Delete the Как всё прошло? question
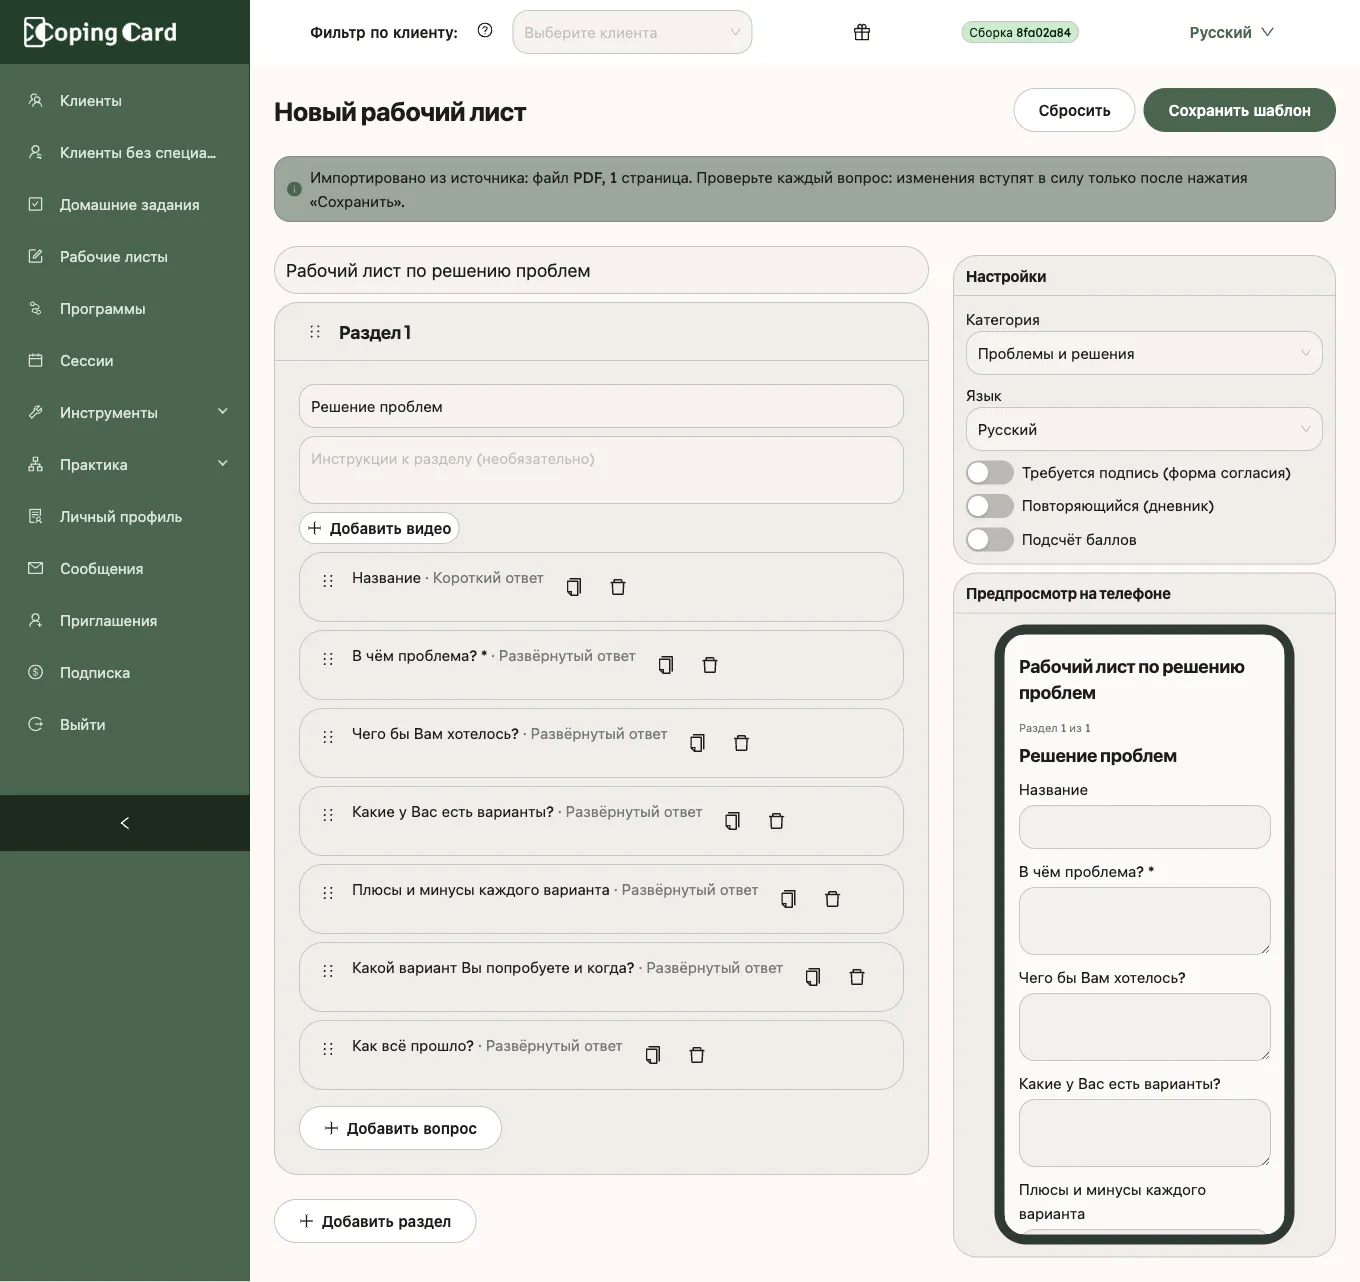Viewport: 1360px width, 1282px height. pyautogui.click(x=697, y=1055)
